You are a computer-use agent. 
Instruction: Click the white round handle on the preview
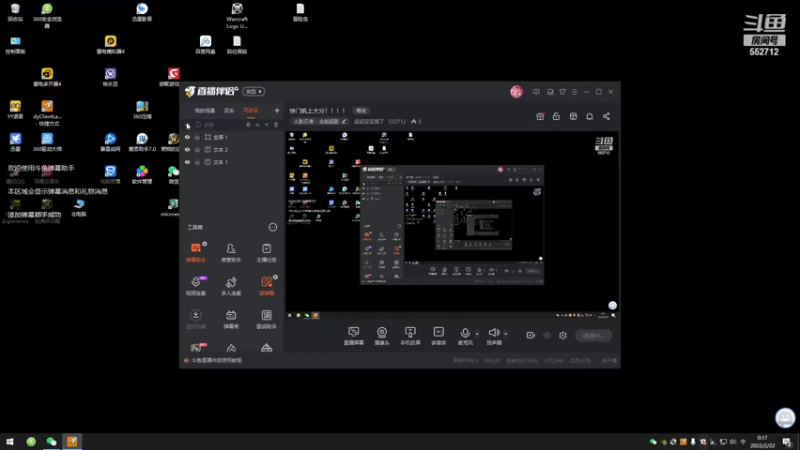click(x=612, y=305)
